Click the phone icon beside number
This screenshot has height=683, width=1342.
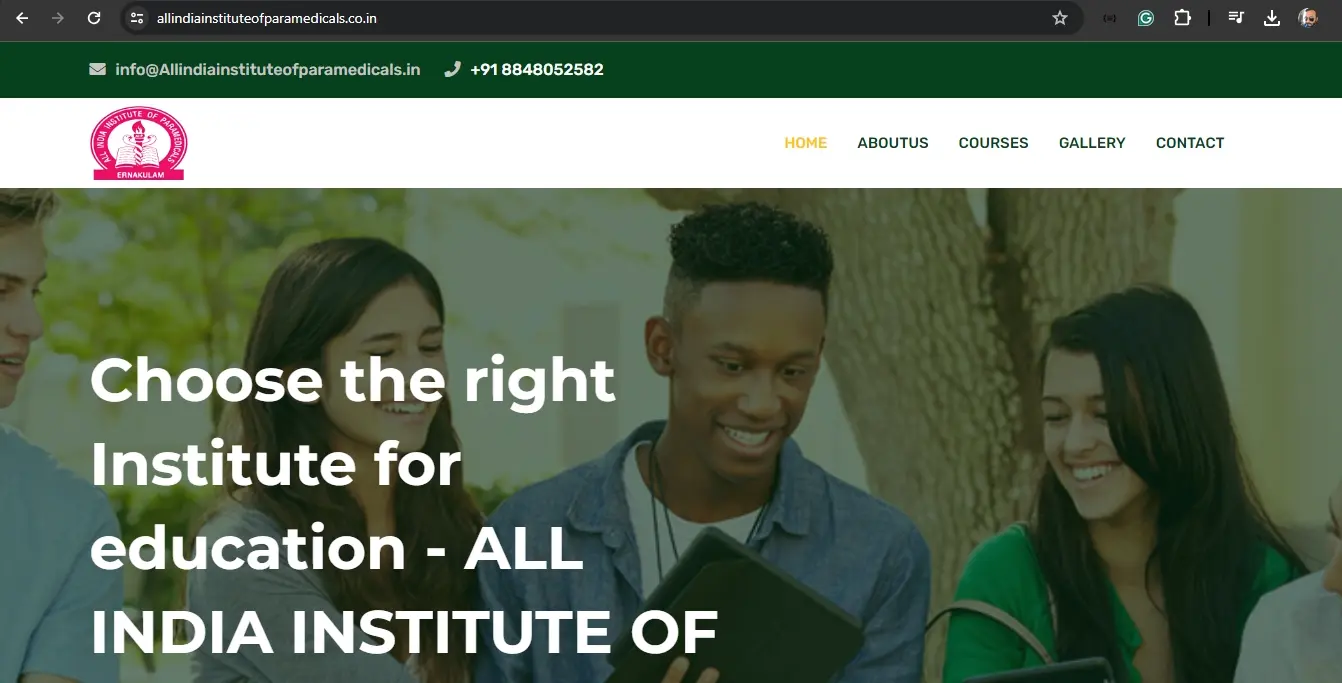tap(452, 69)
